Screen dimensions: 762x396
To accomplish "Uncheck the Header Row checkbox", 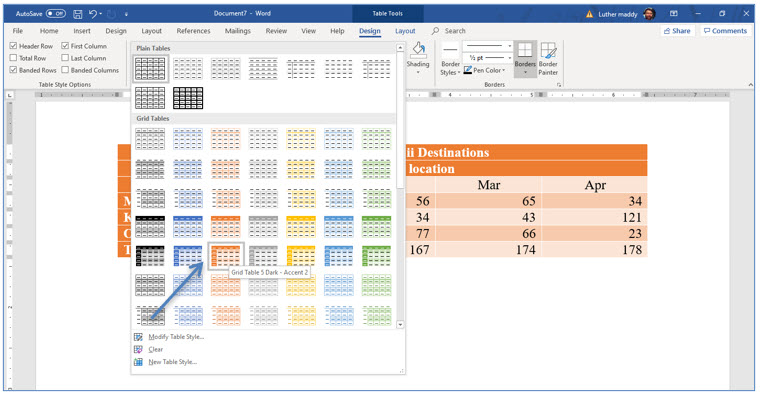I will coord(14,46).
